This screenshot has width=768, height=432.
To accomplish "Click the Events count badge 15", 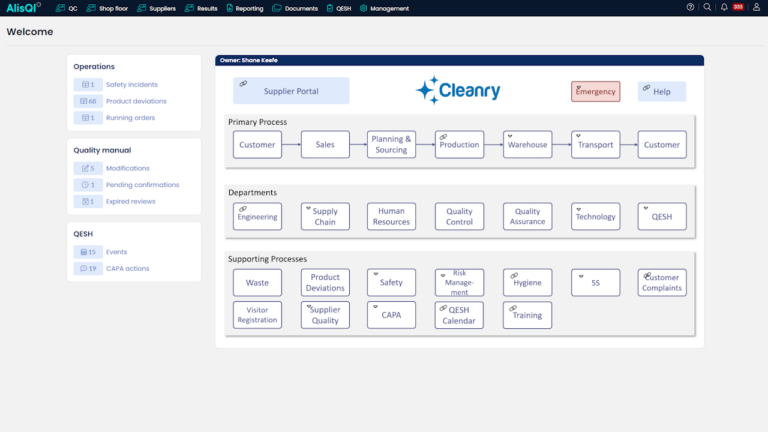I will click(x=88, y=252).
